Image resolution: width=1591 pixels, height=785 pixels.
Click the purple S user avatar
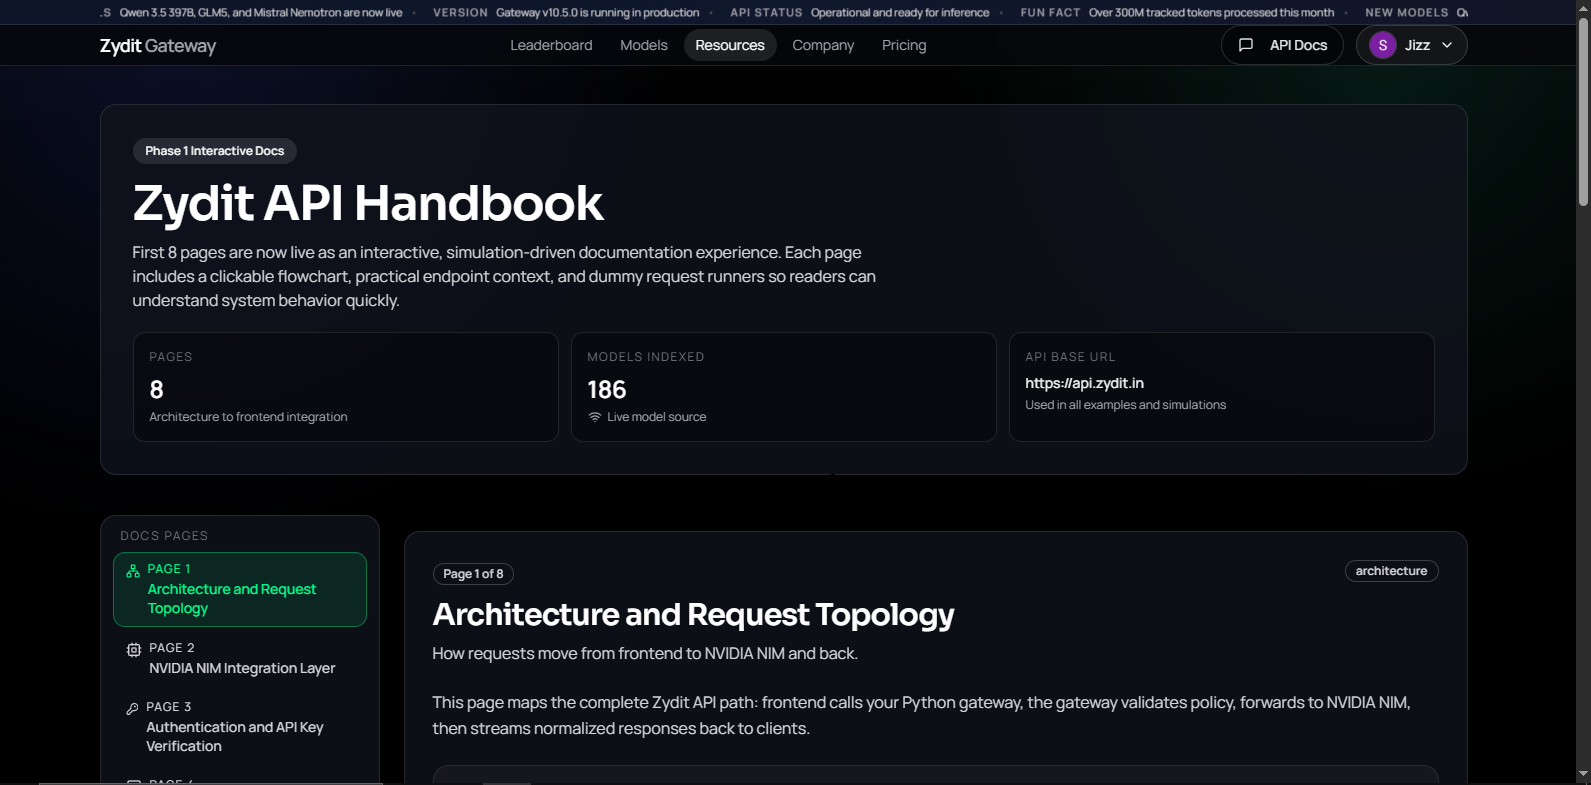coord(1383,45)
